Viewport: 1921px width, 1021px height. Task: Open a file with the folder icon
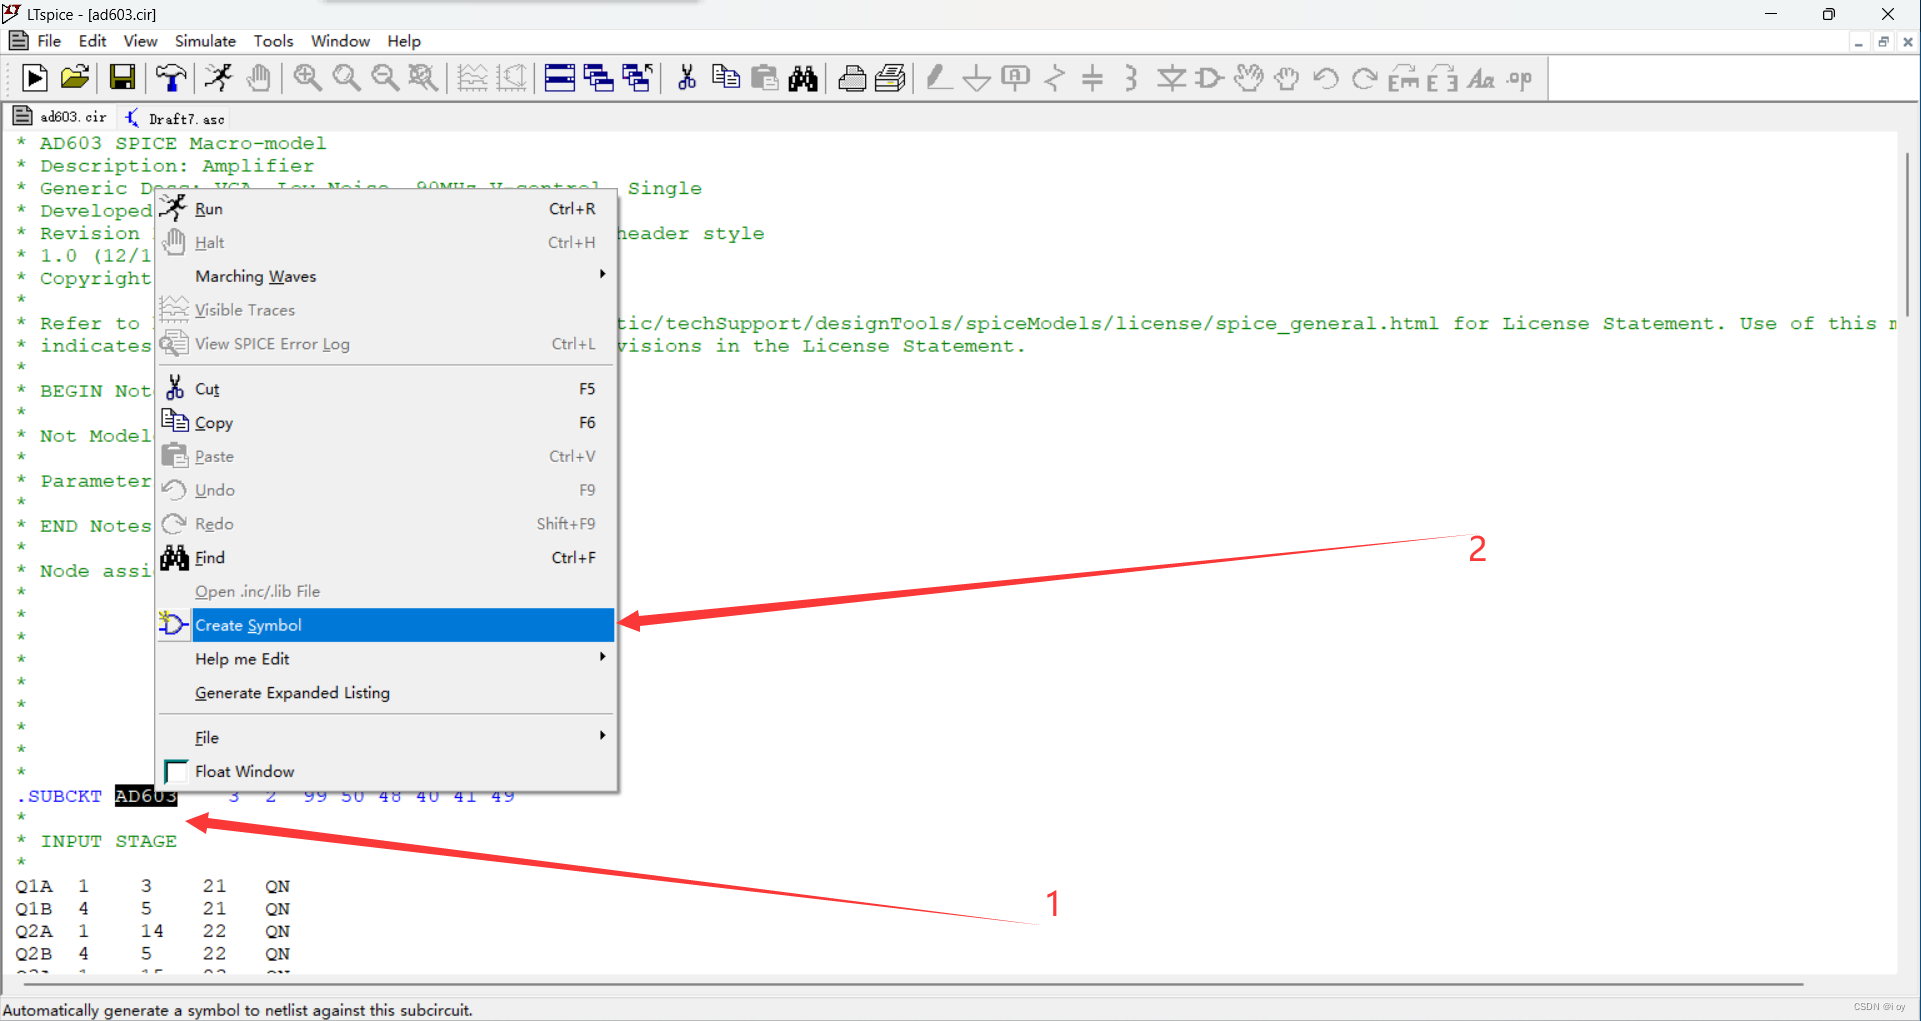pos(75,78)
